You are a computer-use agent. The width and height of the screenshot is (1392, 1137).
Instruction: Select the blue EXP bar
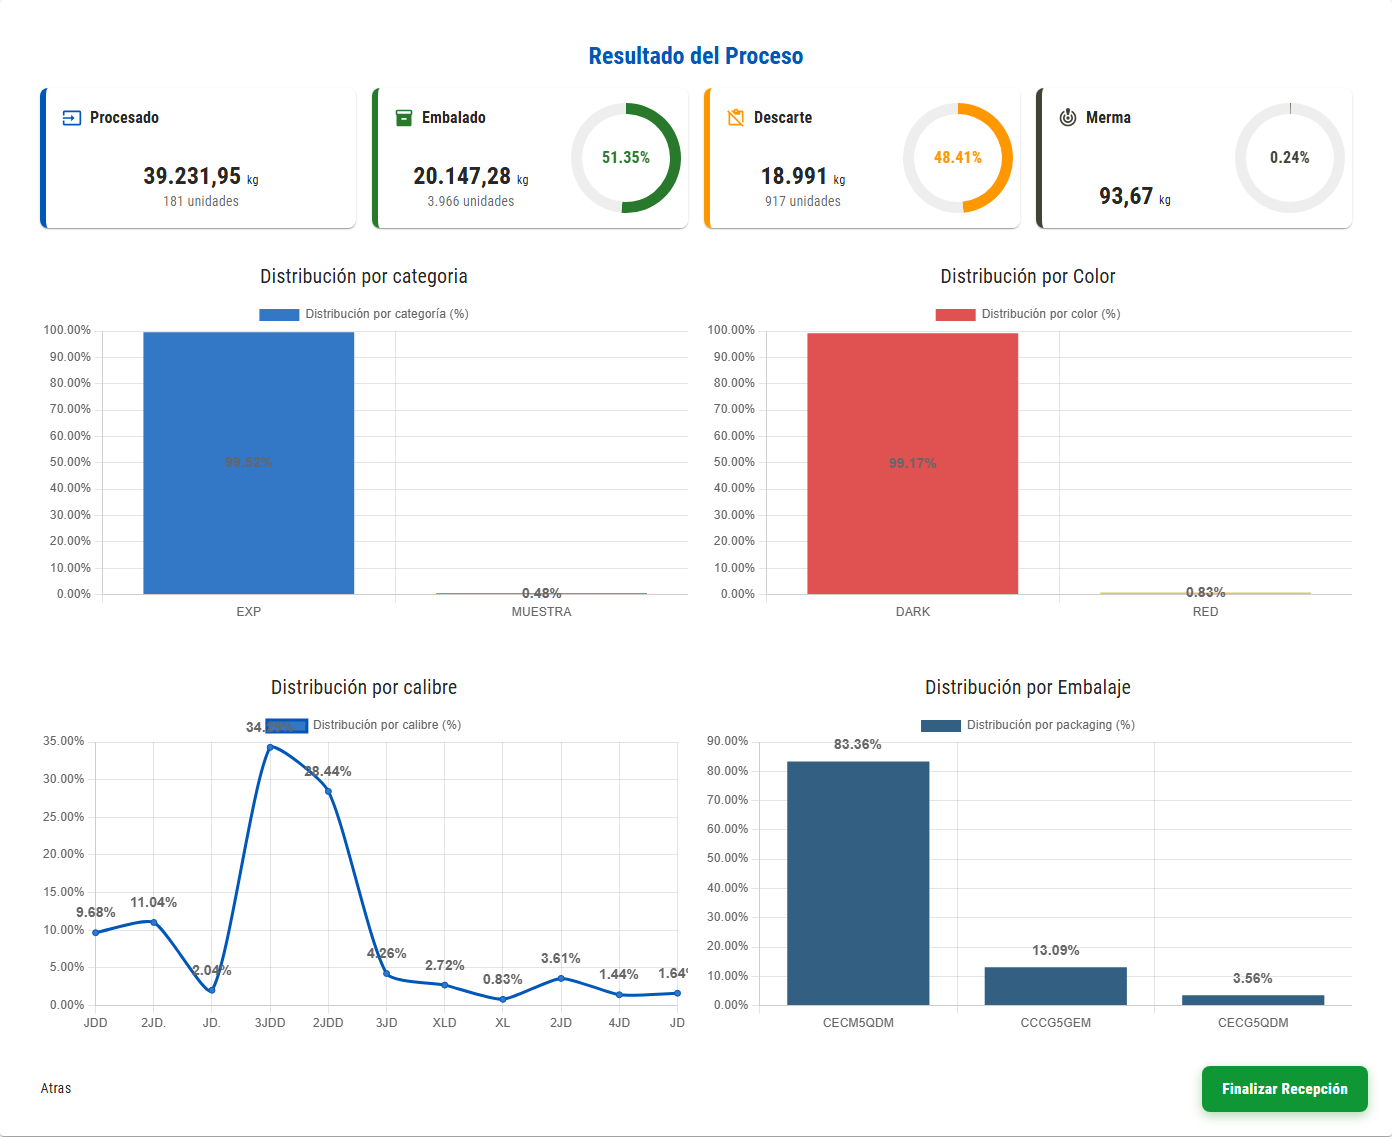pos(249,463)
